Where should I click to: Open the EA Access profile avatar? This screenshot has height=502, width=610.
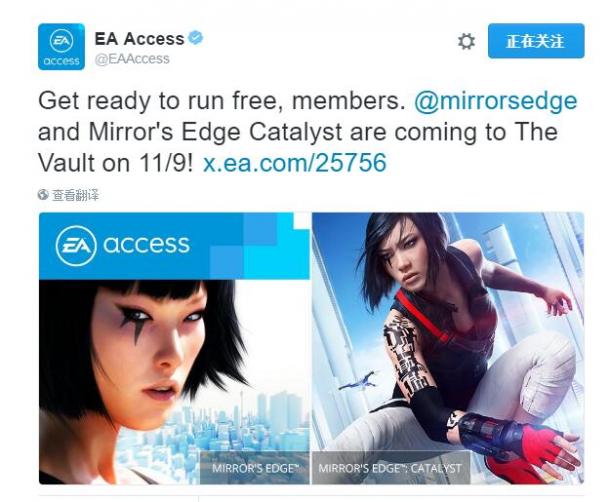[61, 47]
